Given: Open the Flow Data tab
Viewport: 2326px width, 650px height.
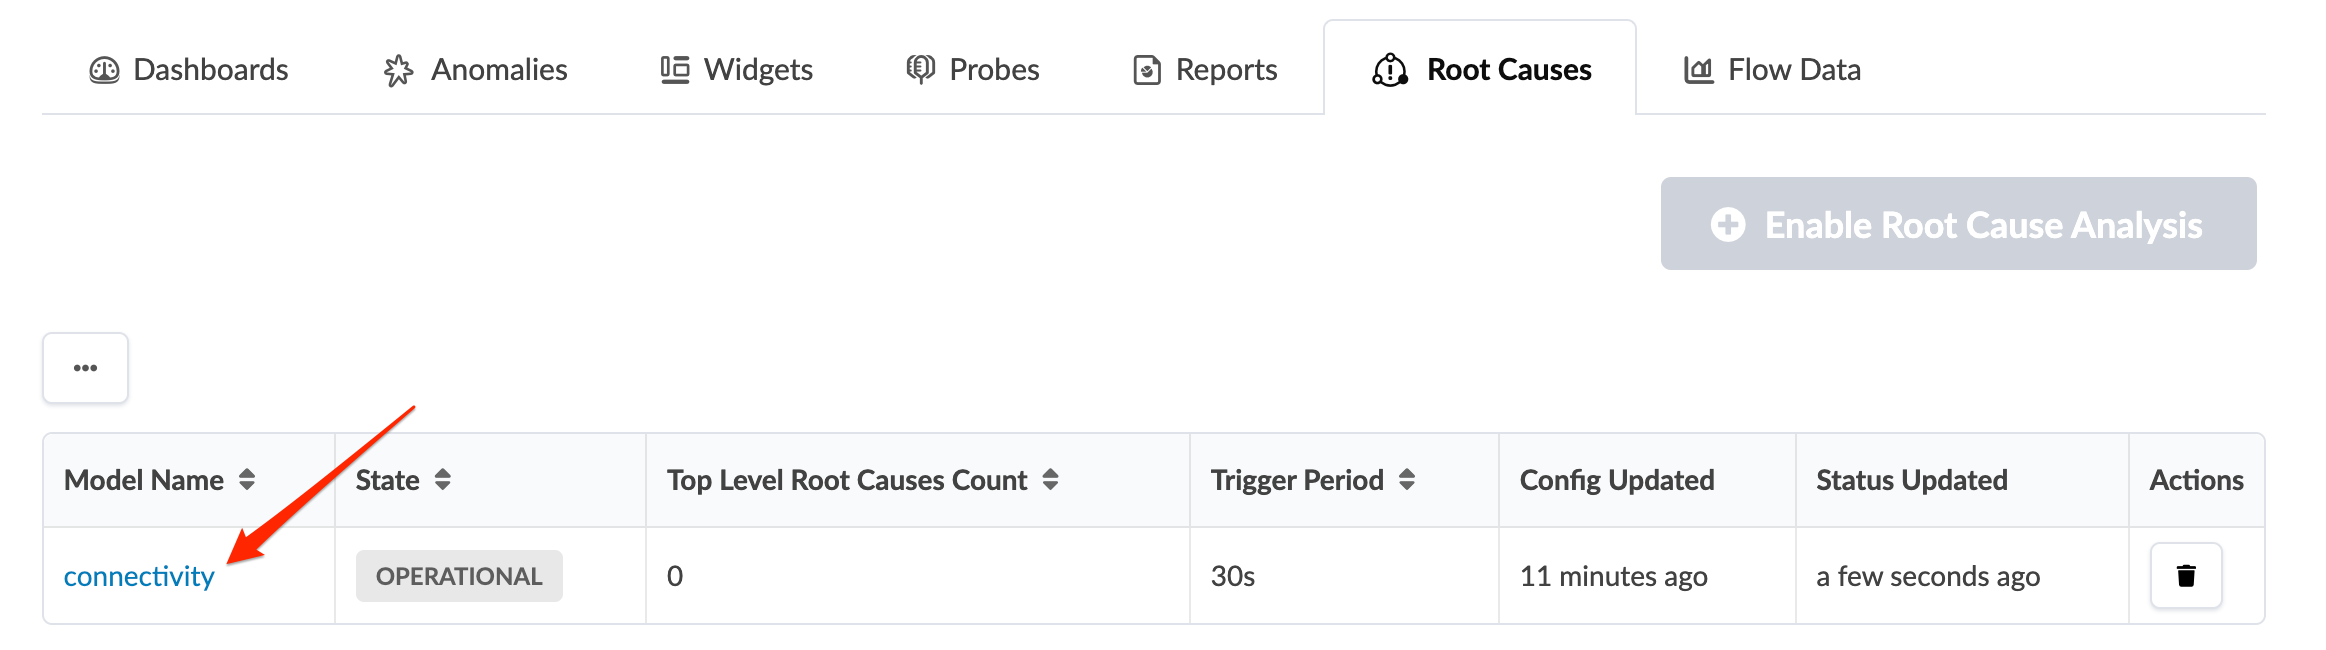Looking at the screenshot, I should (x=1794, y=70).
